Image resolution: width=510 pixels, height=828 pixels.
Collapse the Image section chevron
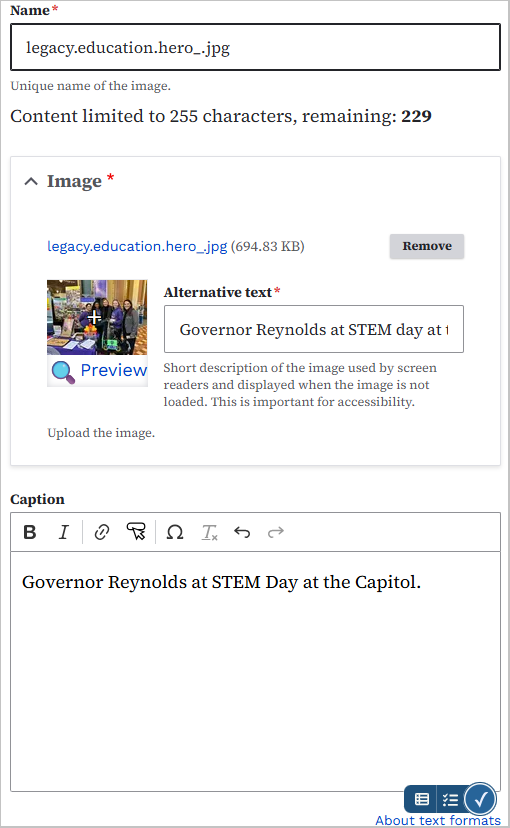[31, 182]
